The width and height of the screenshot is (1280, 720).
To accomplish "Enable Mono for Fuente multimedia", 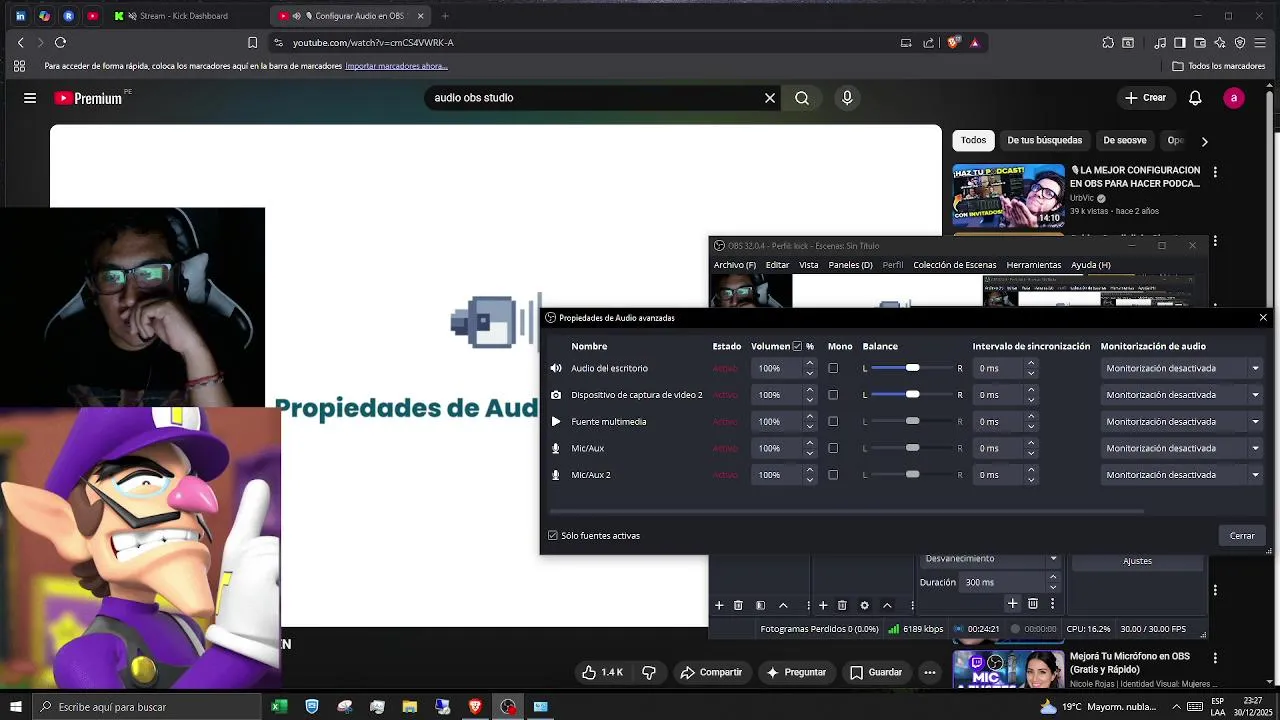I will tap(833, 422).
